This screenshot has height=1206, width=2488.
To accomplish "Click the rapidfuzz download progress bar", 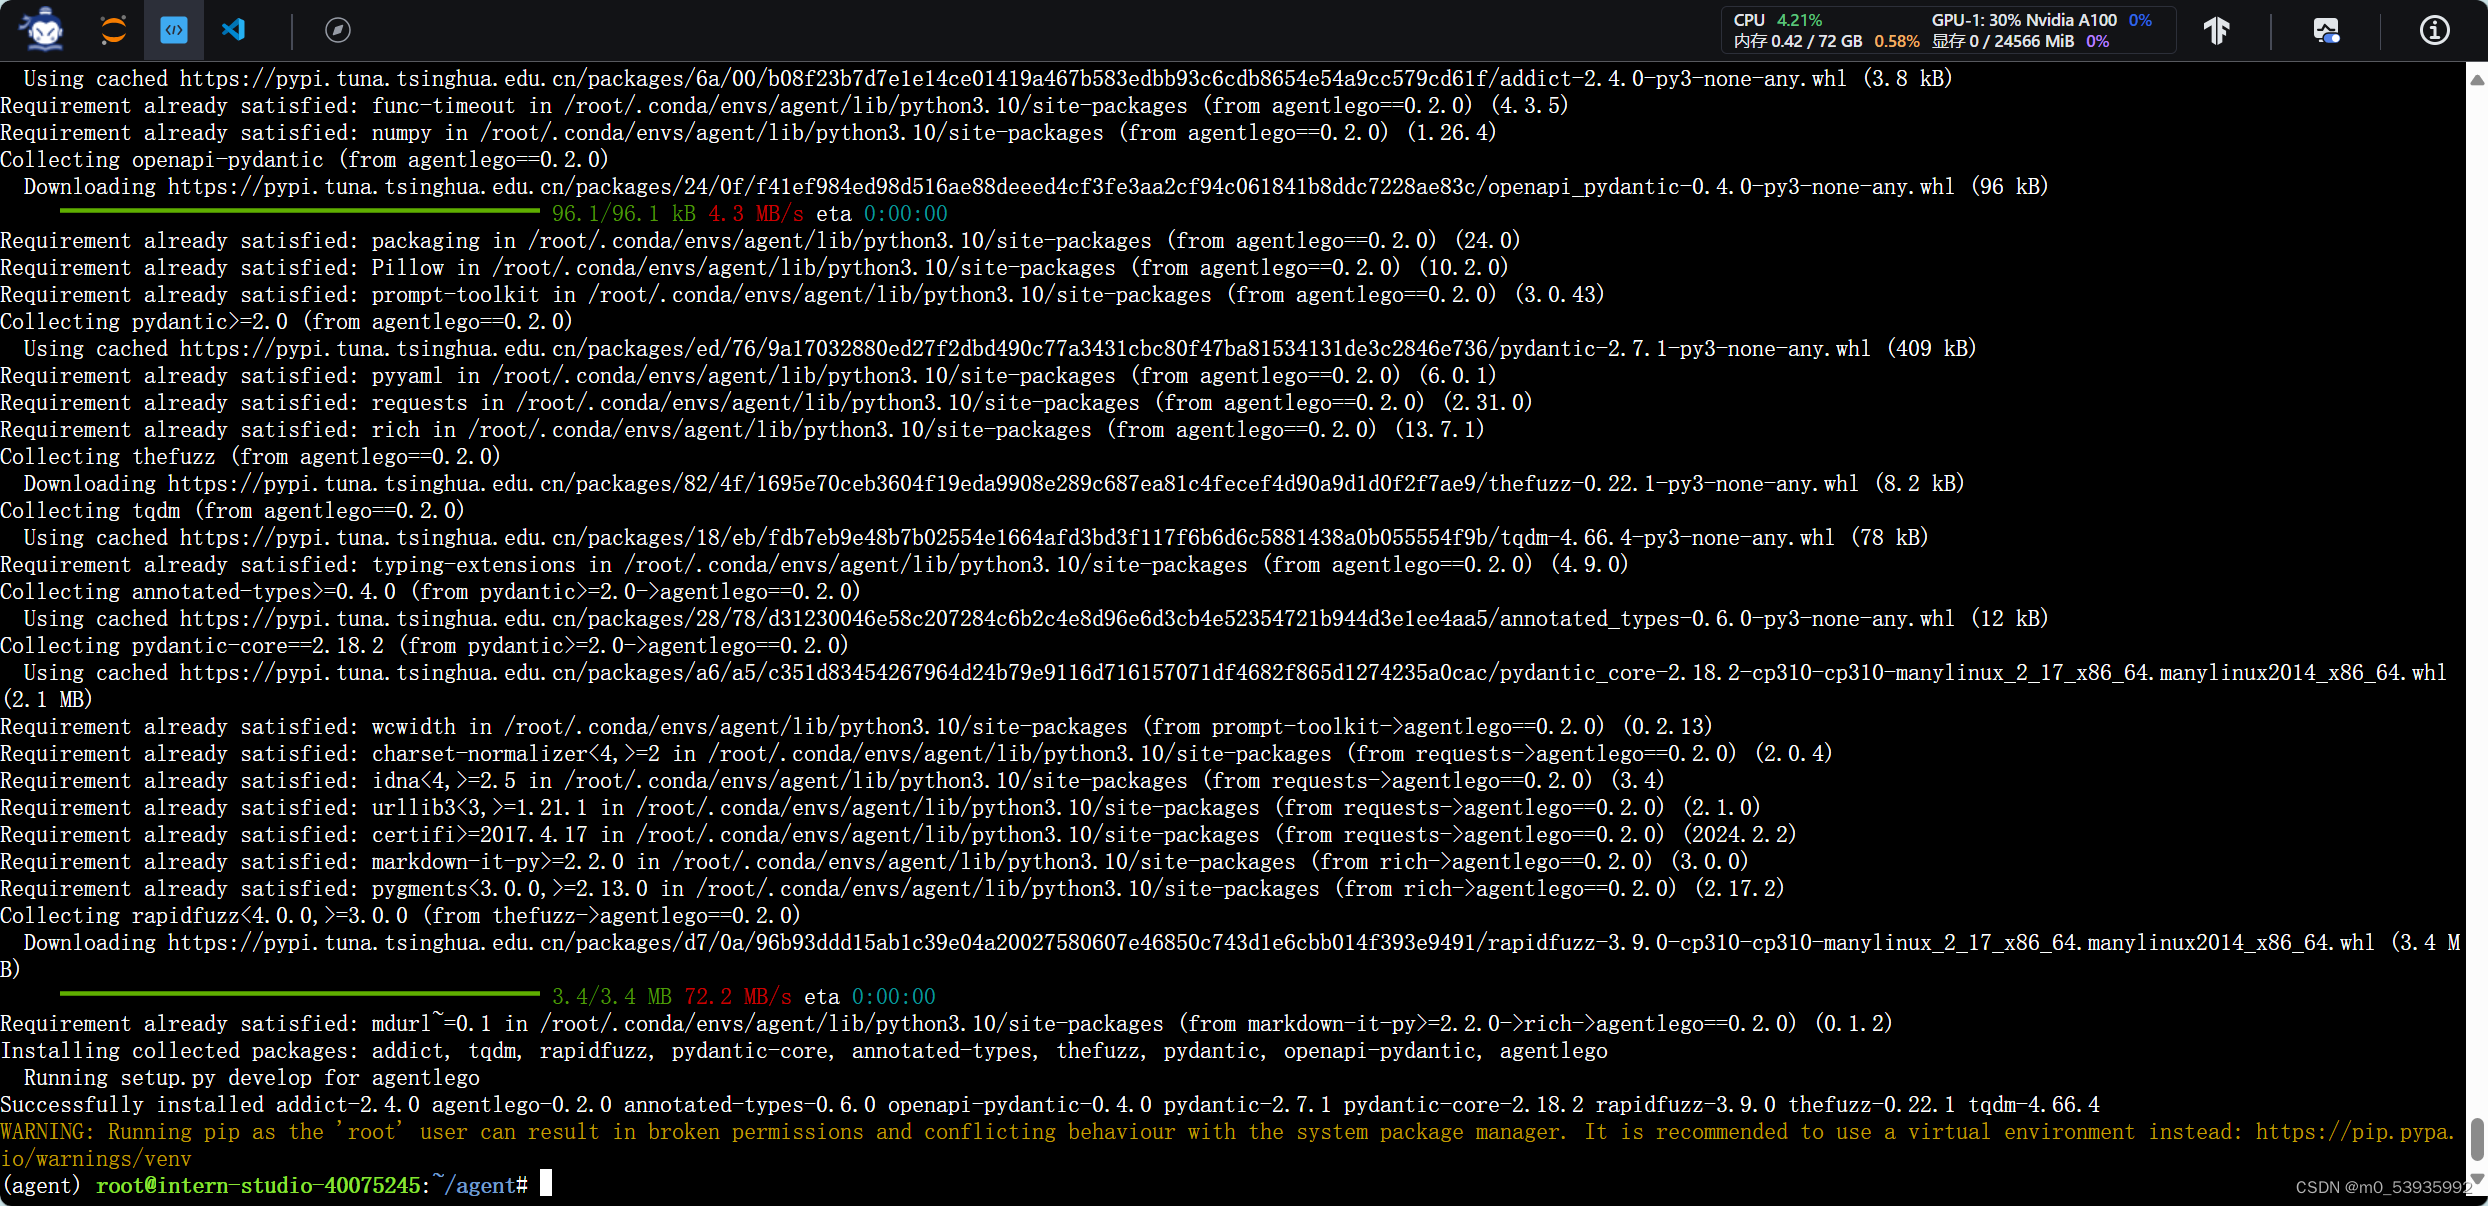I will click(300, 993).
